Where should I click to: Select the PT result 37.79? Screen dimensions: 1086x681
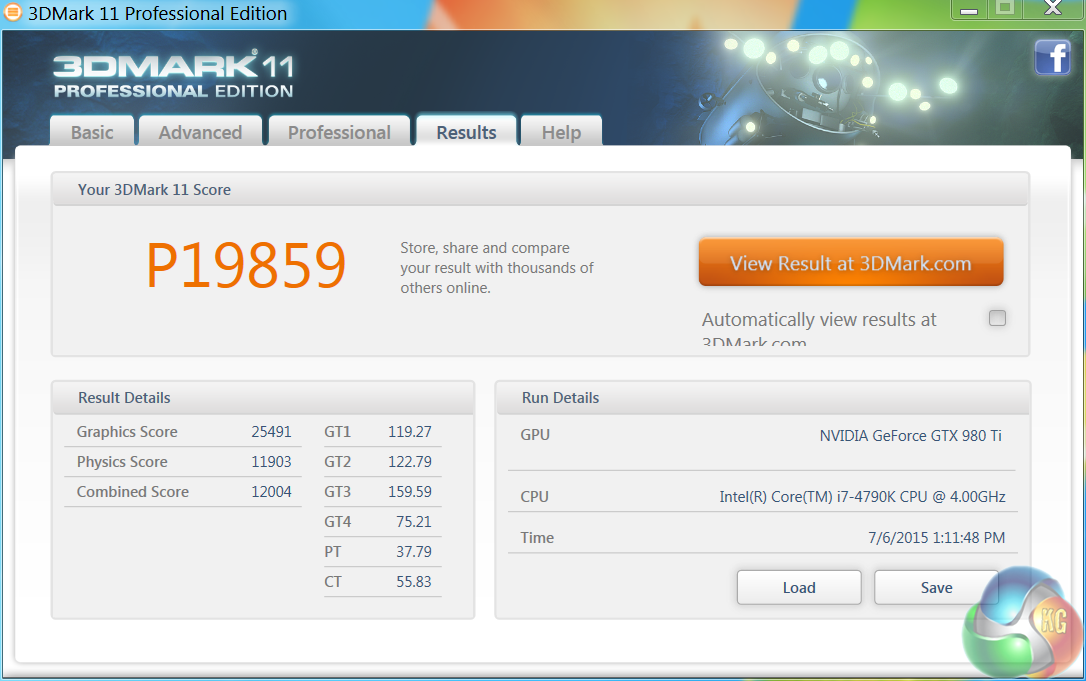(413, 551)
